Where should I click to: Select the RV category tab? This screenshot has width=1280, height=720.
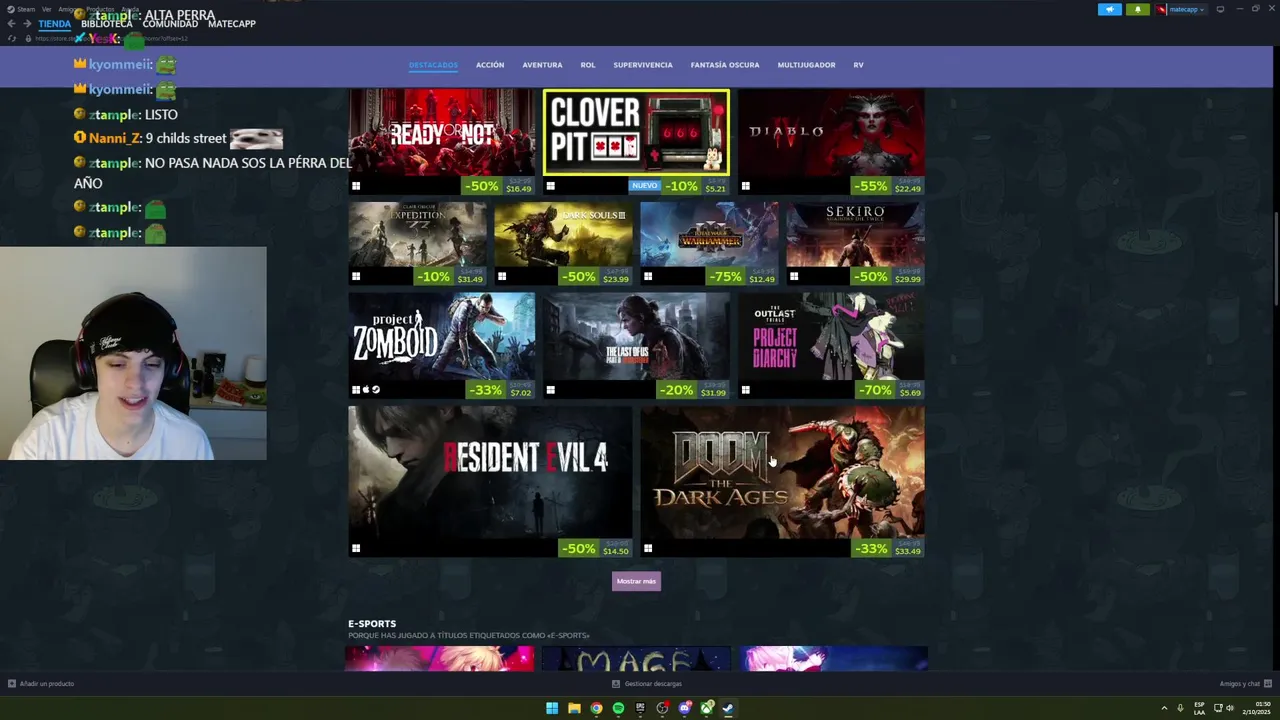point(858,65)
